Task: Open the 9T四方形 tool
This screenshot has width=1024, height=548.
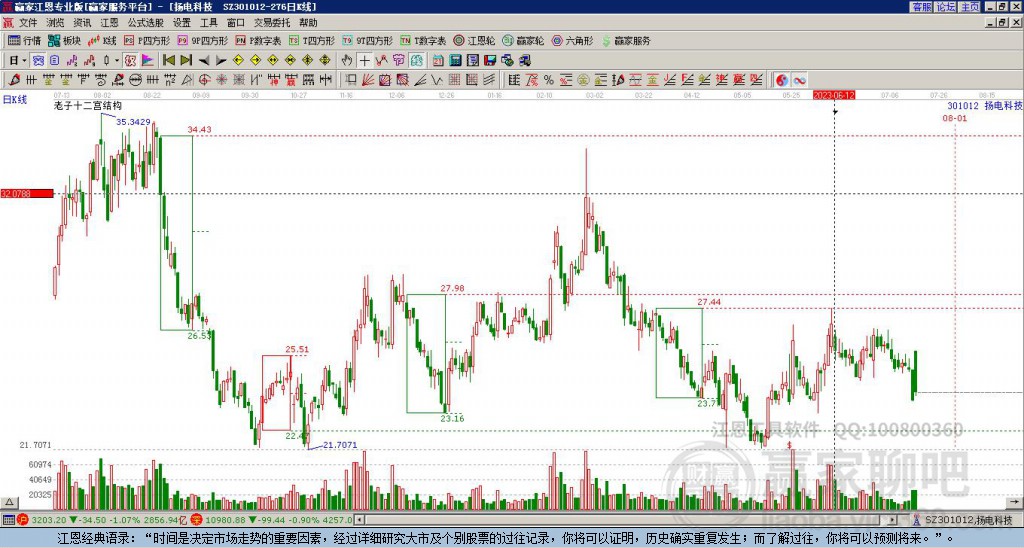Action: 368,40
